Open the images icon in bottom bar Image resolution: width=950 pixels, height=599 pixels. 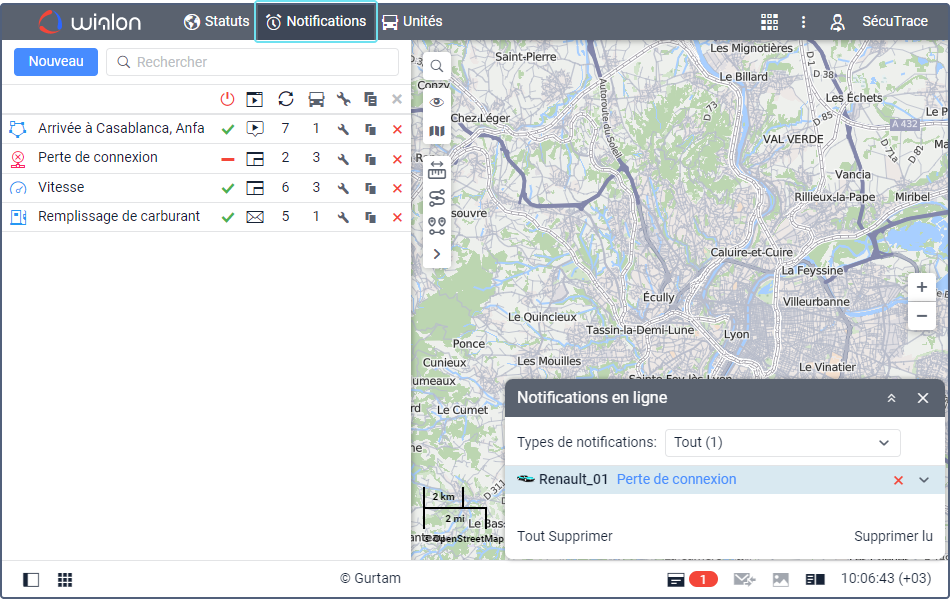point(780,580)
